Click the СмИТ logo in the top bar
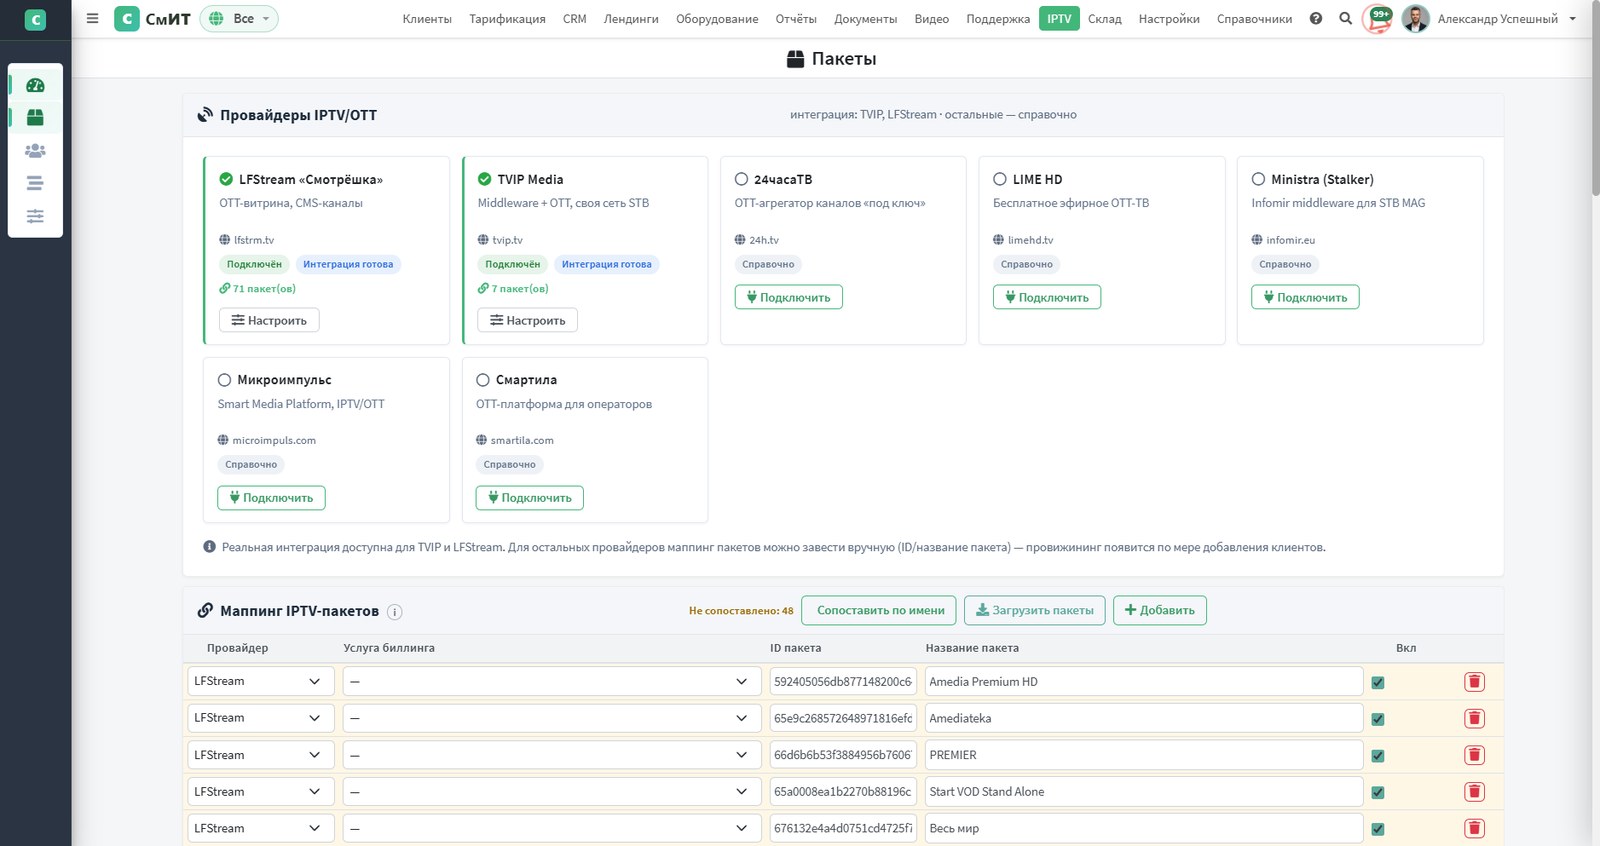The height and width of the screenshot is (846, 1600). (152, 19)
